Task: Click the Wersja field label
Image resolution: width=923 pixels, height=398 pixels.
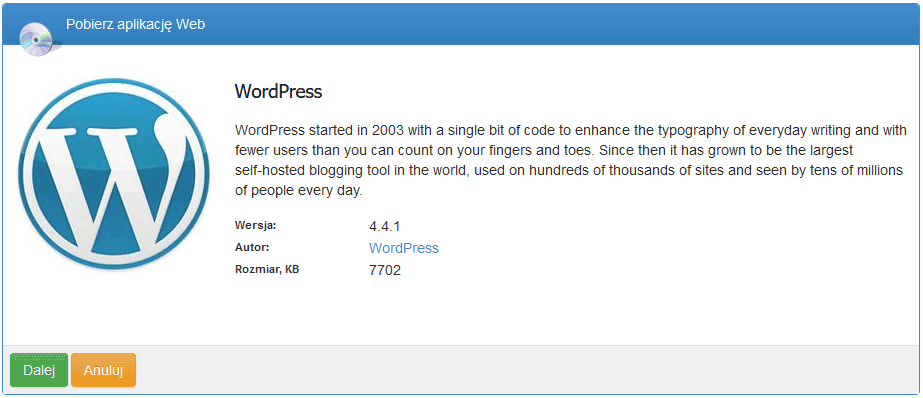Action: pyautogui.click(x=255, y=225)
